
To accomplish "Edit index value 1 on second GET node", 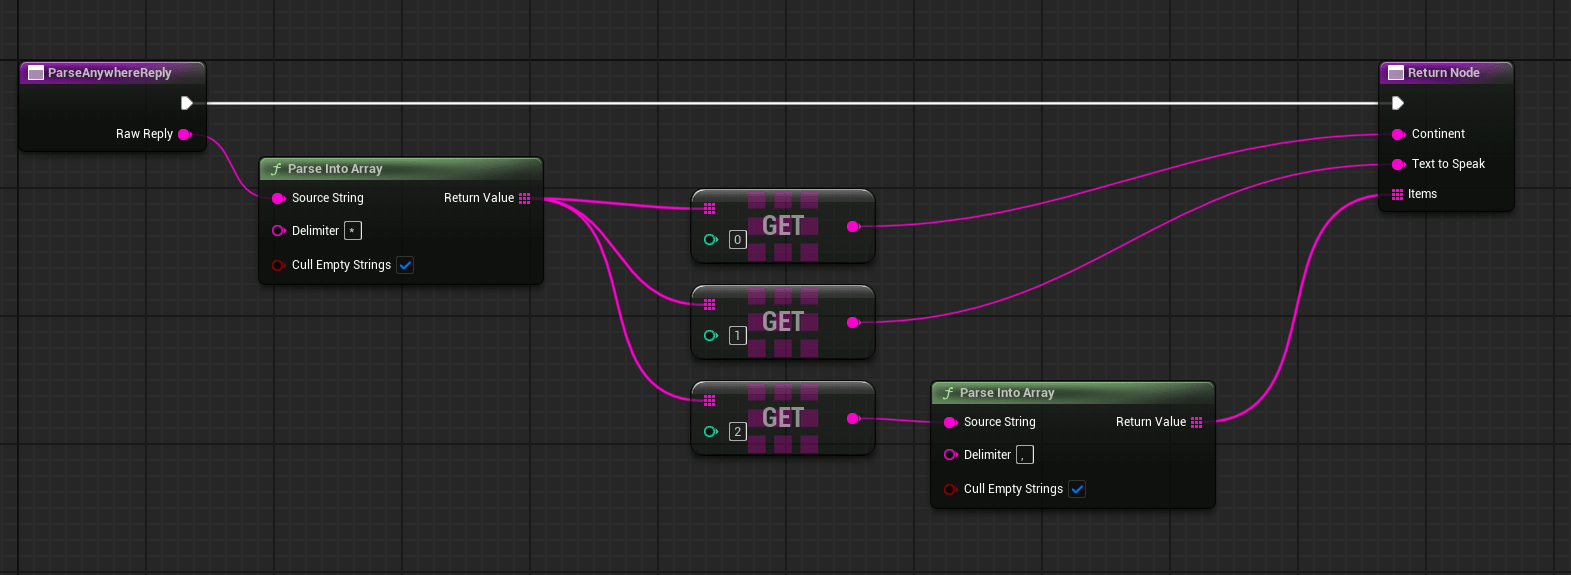I will click(738, 336).
